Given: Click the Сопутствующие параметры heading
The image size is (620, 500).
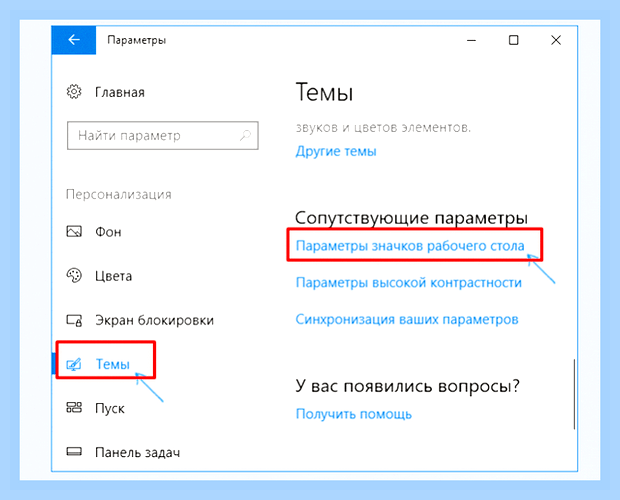Looking at the screenshot, I should pyautogui.click(x=411, y=218).
